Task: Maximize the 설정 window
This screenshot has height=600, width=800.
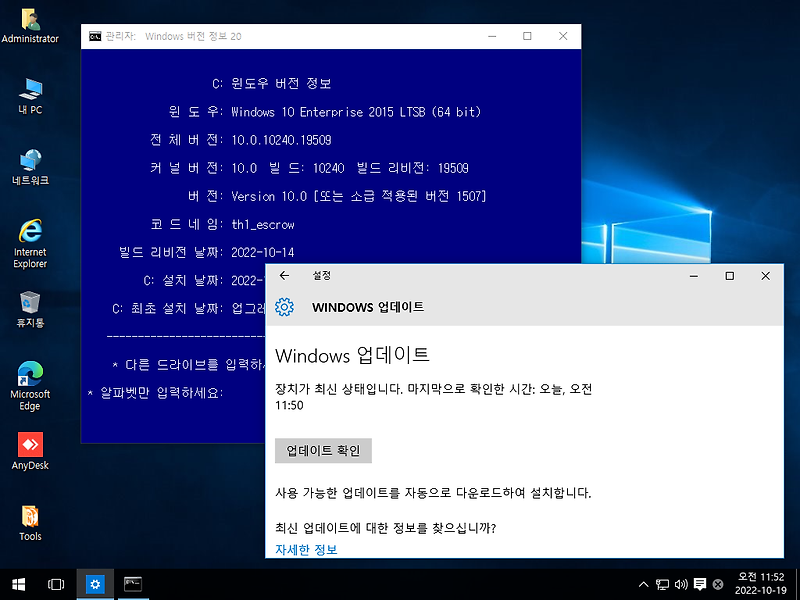Action: click(x=730, y=276)
